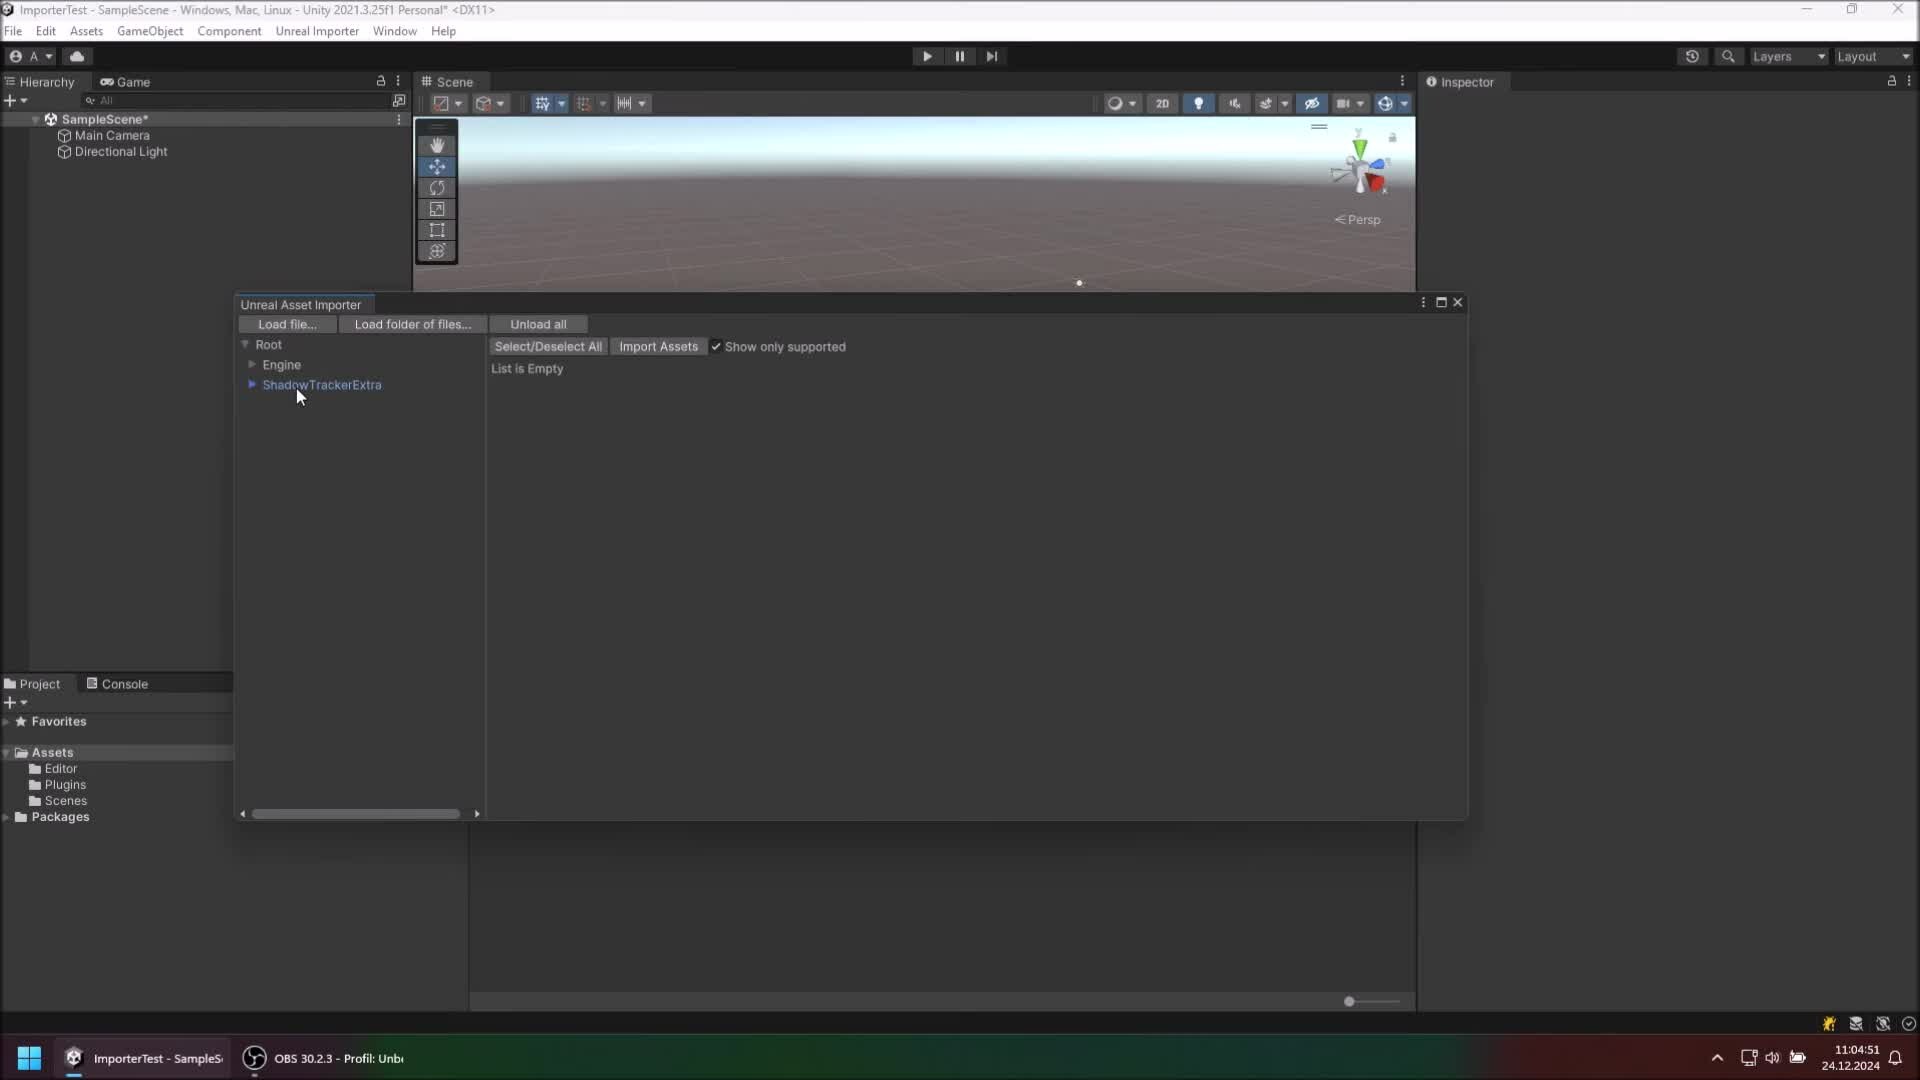Select the Rotate tool
This screenshot has width=1920, height=1080.
pyautogui.click(x=437, y=188)
